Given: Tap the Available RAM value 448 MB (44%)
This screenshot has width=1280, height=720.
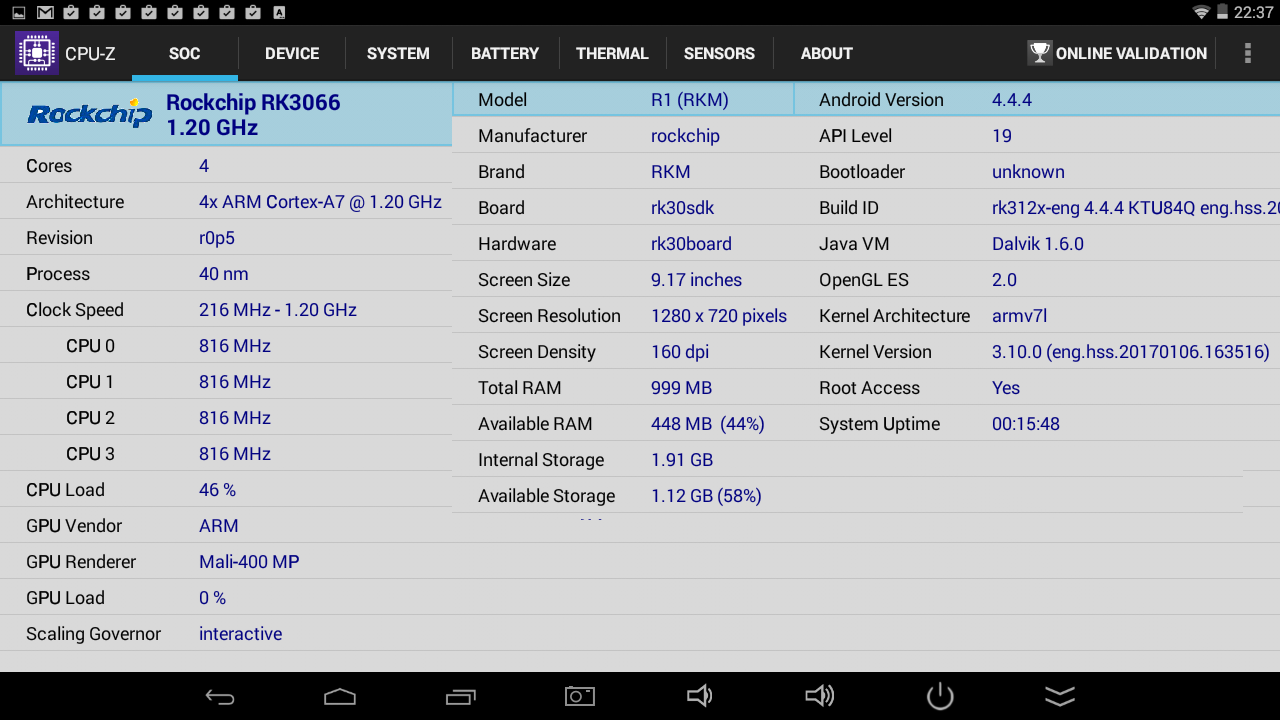Looking at the screenshot, I should pos(708,424).
